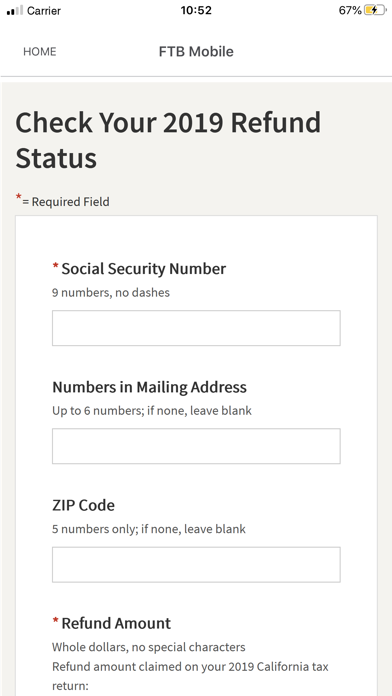Tap the '9 numbers, no dashes' hint
This screenshot has height=696, width=392.
pyautogui.click(x=111, y=293)
